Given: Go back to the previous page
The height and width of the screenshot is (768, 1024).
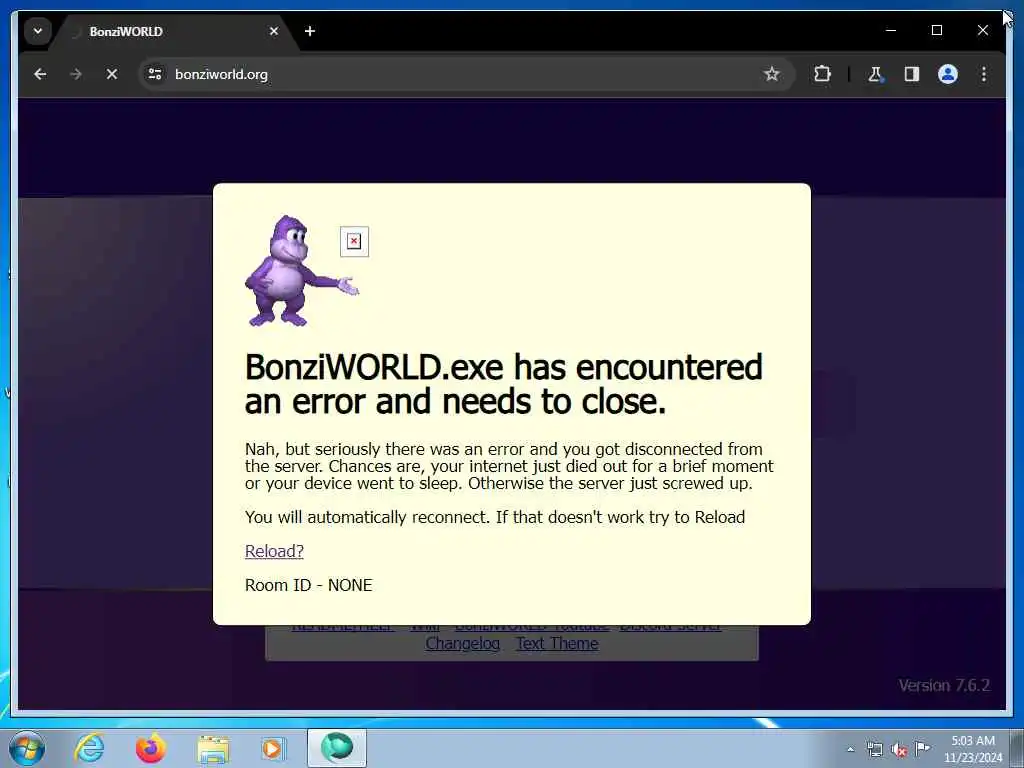Looking at the screenshot, I should click(40, 74).
